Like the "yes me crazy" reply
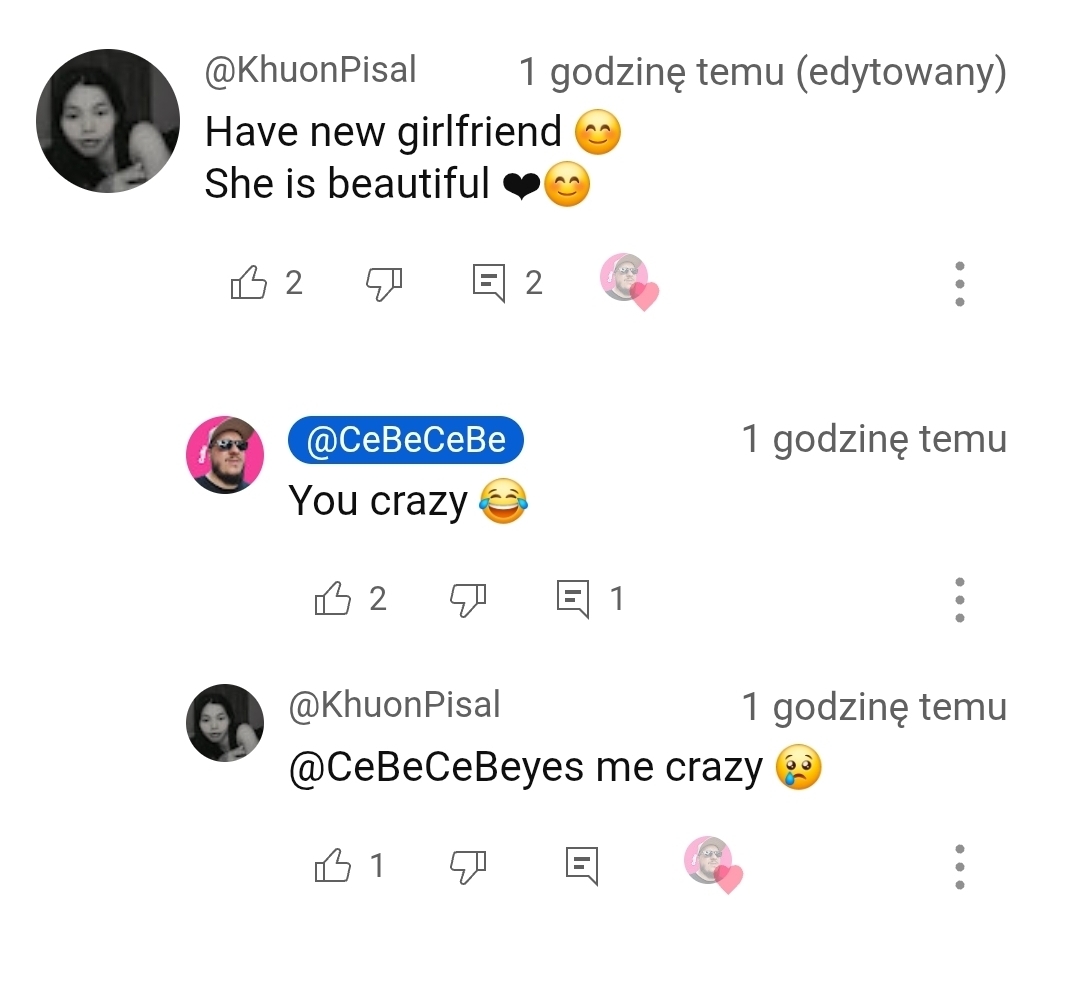 point(333,865)
